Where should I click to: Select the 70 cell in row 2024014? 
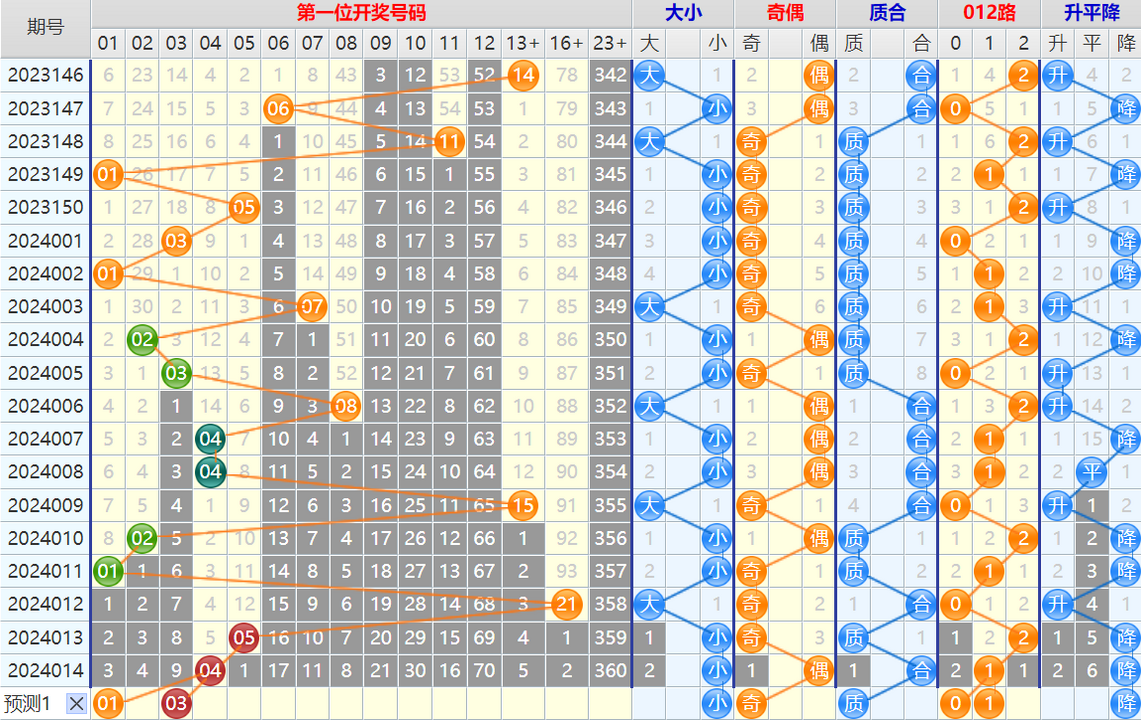click(x=484, y=670)
